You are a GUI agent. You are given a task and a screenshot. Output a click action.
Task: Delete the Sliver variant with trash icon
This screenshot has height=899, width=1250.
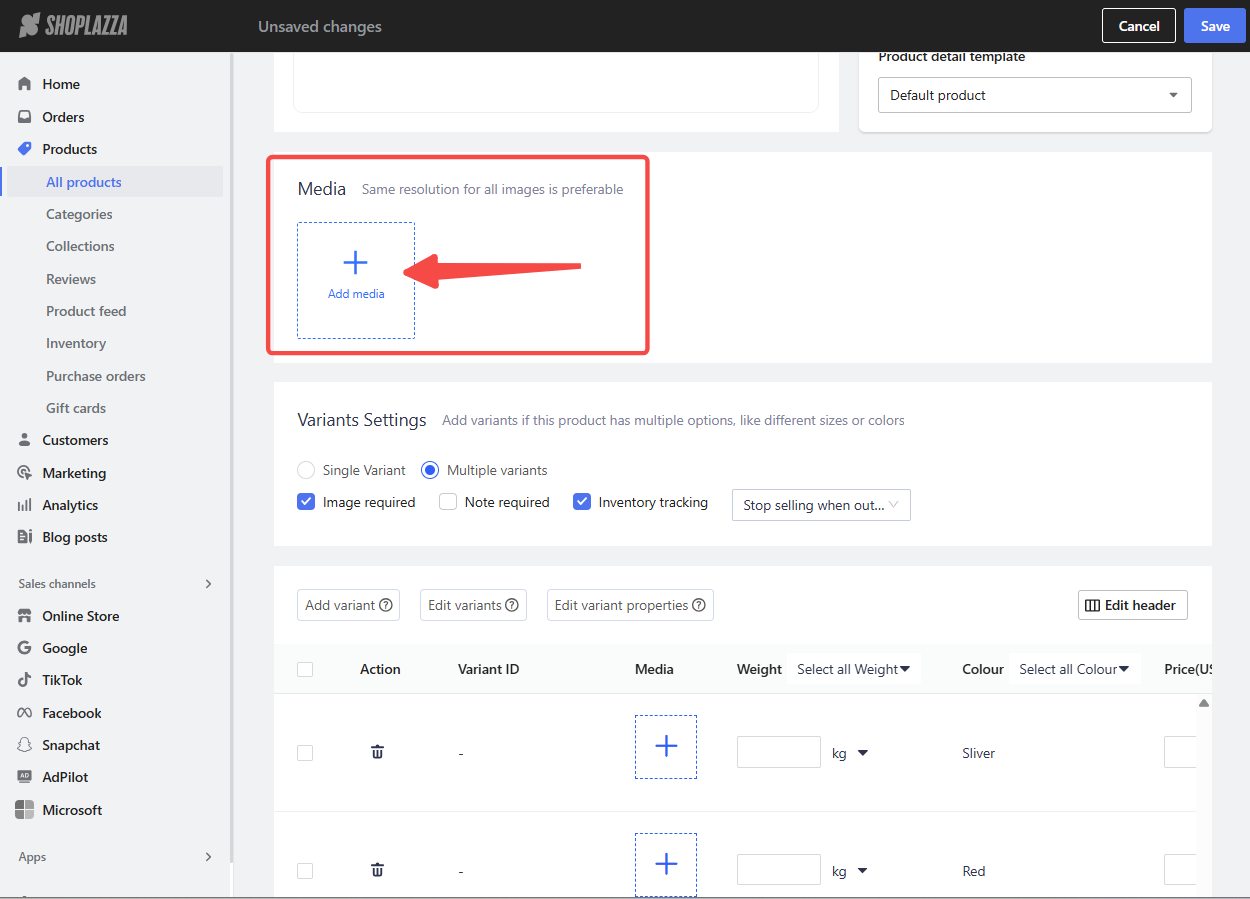[x=377, y=752]
